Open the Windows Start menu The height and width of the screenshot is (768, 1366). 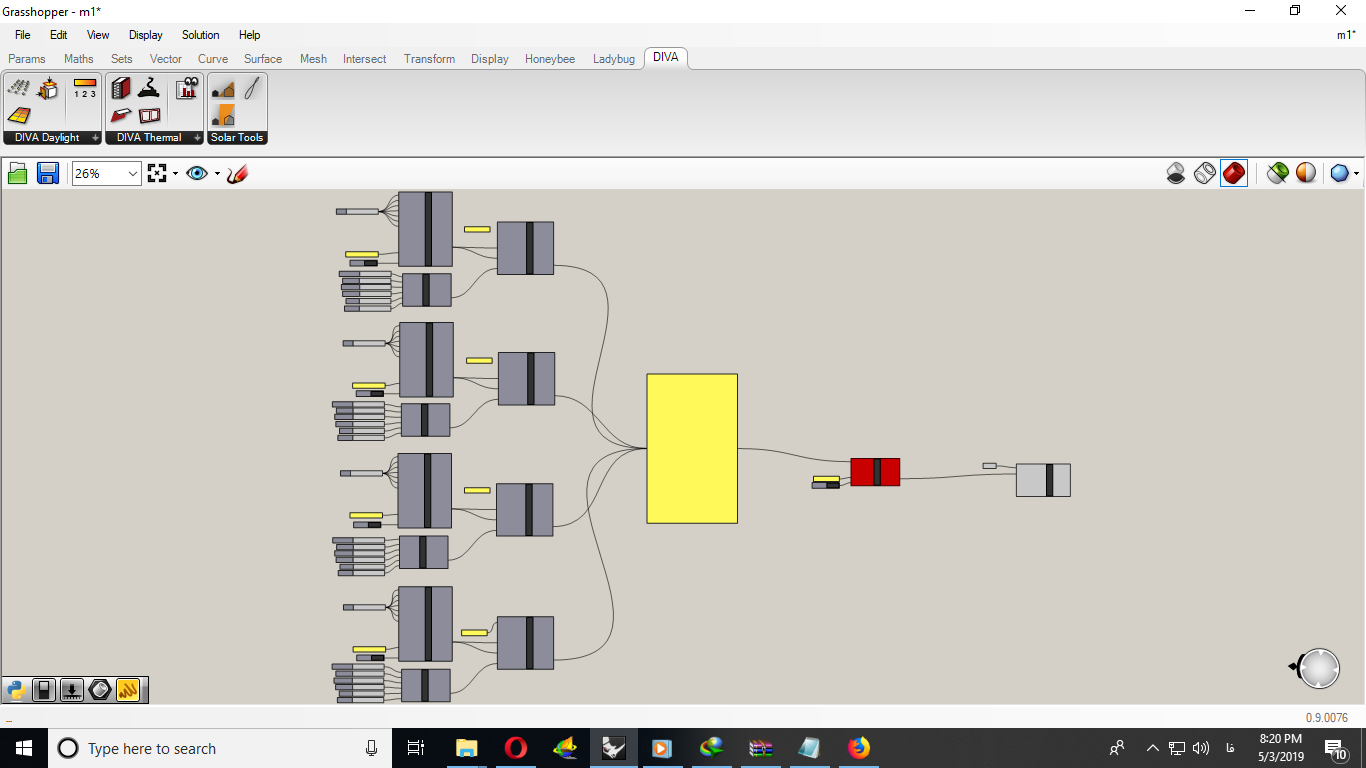click(x=24, y=748)
